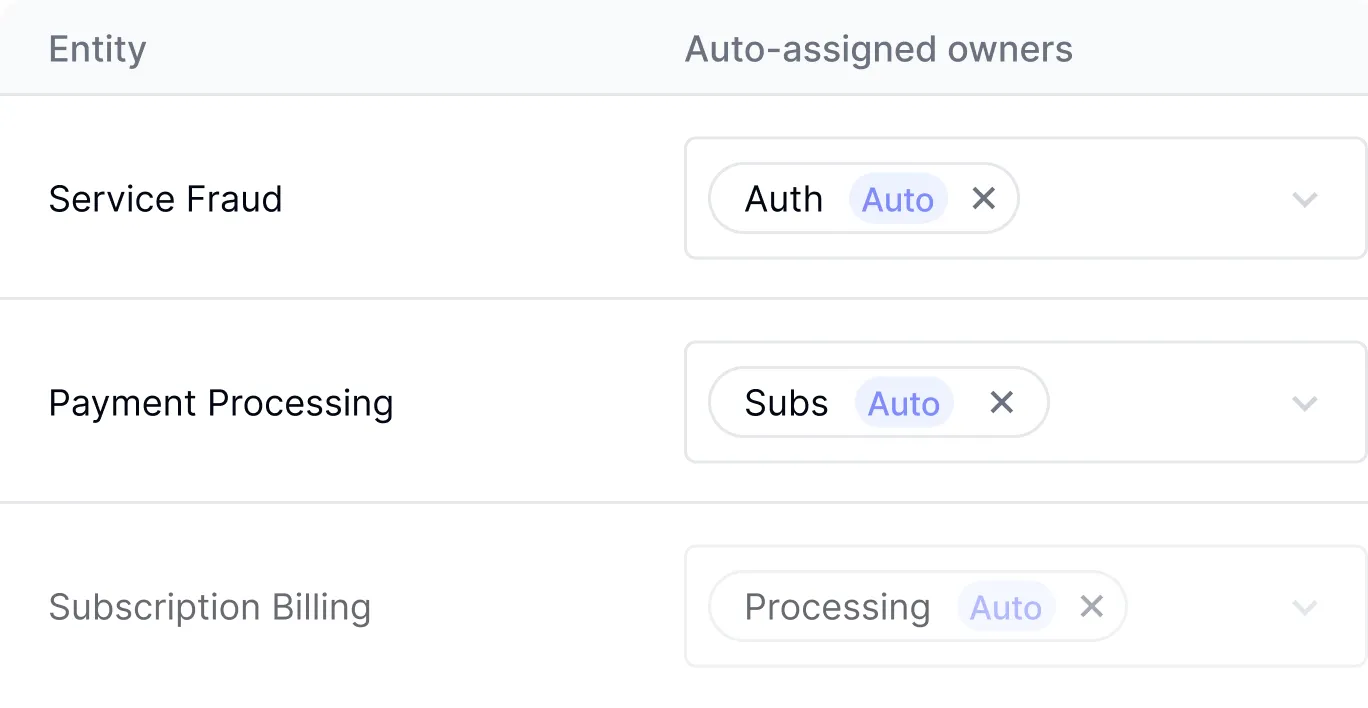Screen dimensions: 1368x708
Task: Select the Subs owner chip
Action: pyautogui.click(x=786, y=403)
